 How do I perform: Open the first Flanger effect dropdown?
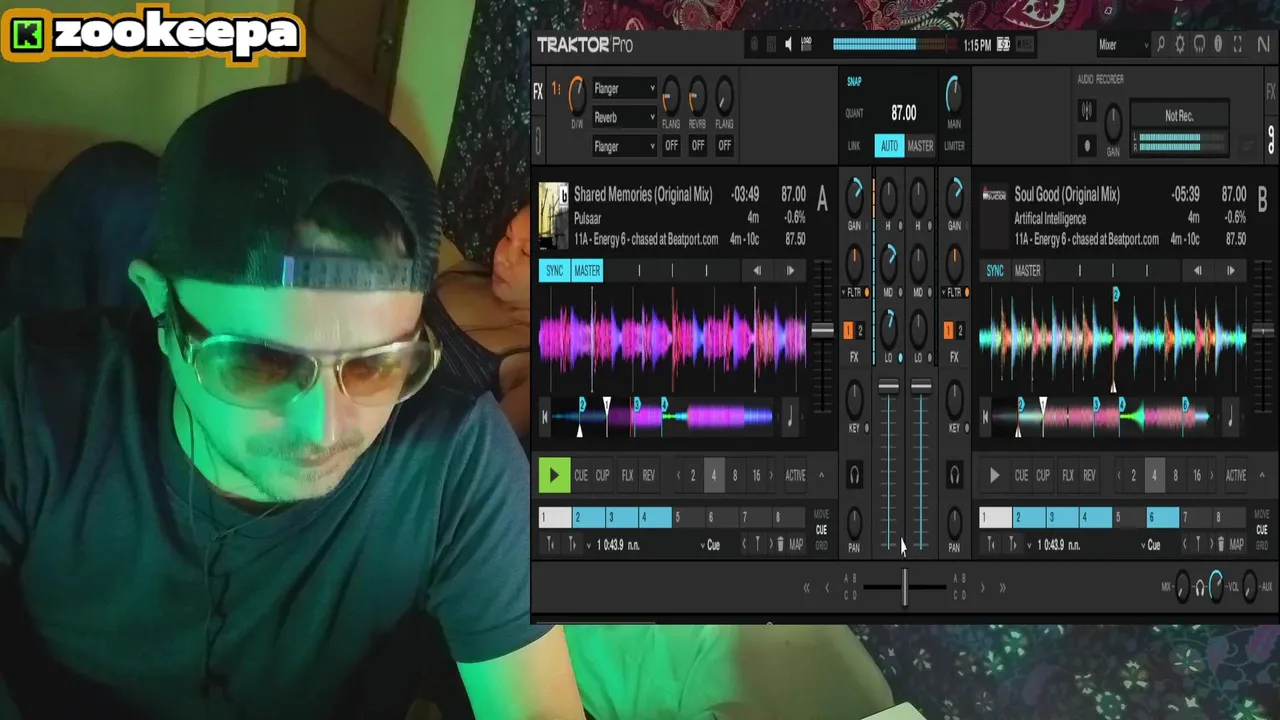click(624, 88)
